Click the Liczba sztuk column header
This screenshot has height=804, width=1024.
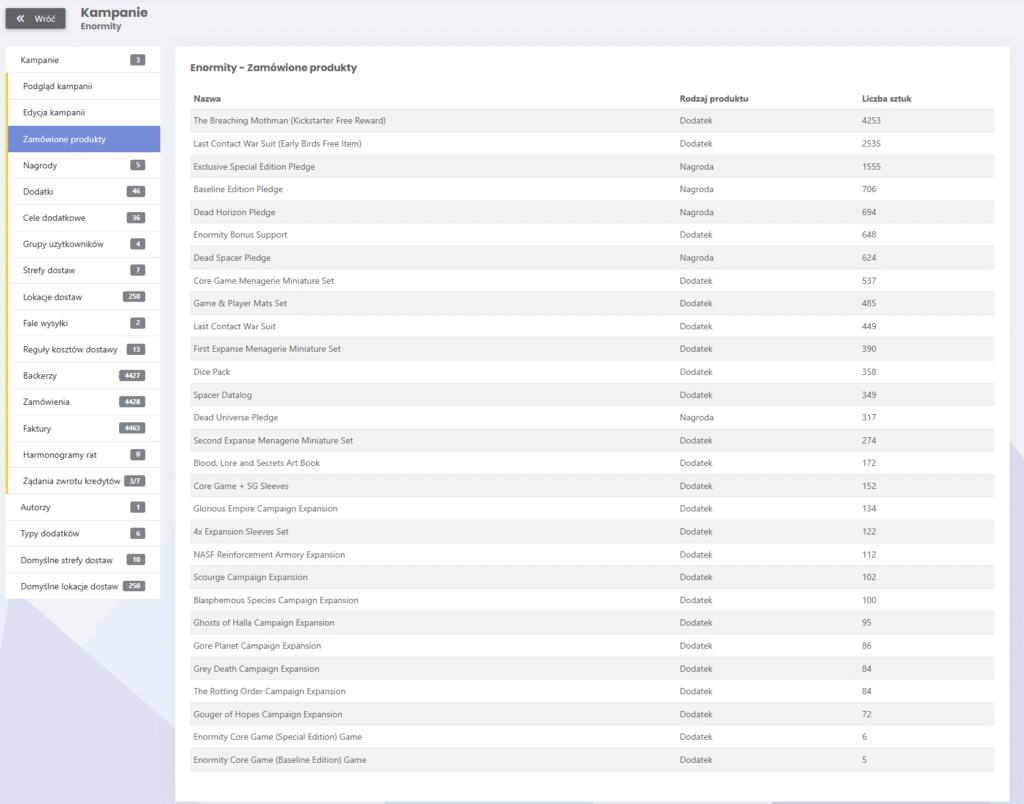point(886,99)
